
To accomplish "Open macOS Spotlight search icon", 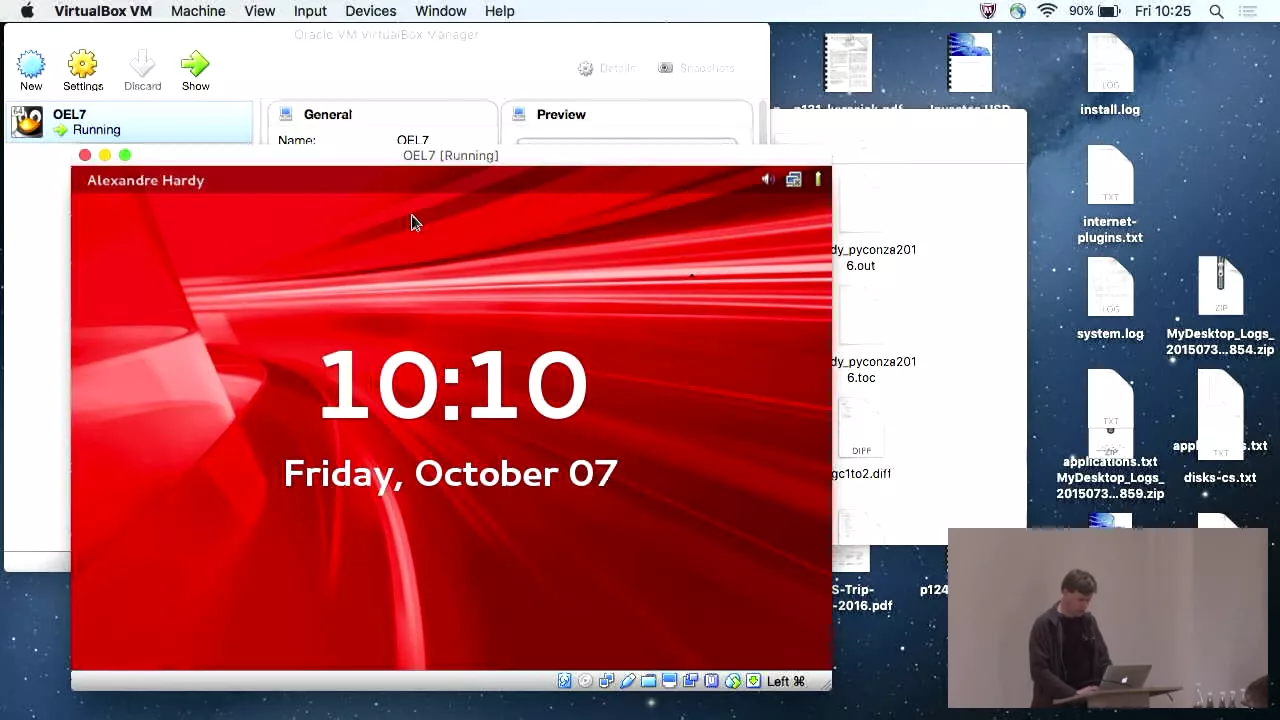I will [1216, 11].
